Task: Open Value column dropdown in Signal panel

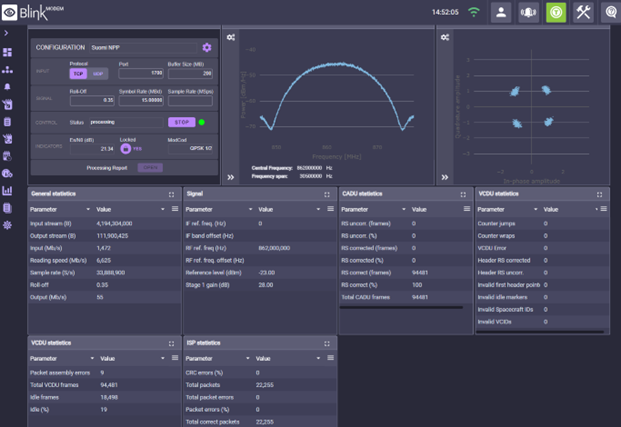Action: point(318,209)
